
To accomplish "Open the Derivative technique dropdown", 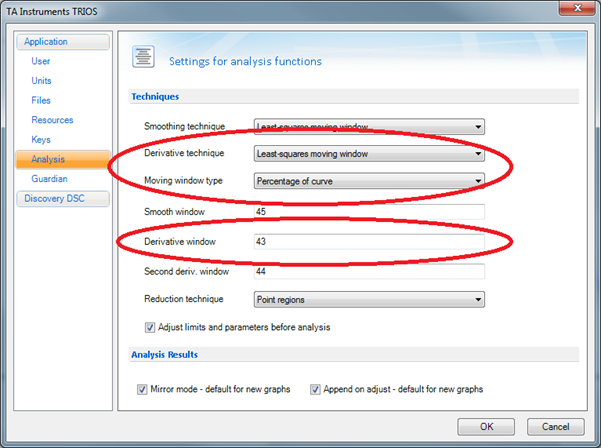I will tap(369, 154).
